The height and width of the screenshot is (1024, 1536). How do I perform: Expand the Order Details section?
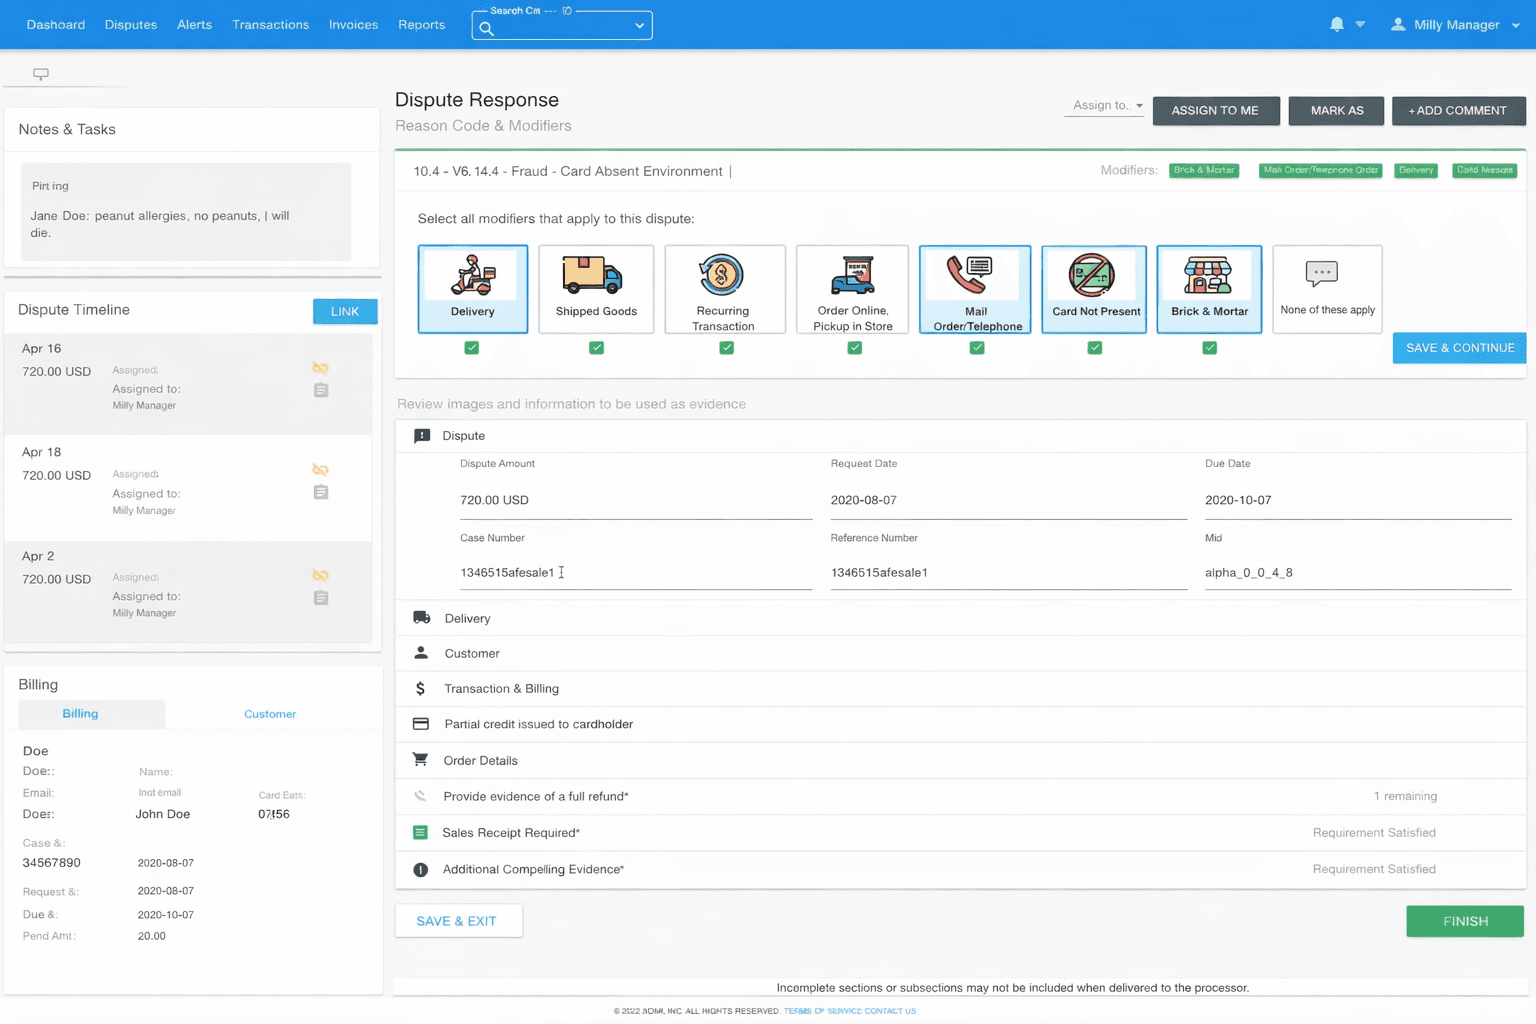point(960,760)
